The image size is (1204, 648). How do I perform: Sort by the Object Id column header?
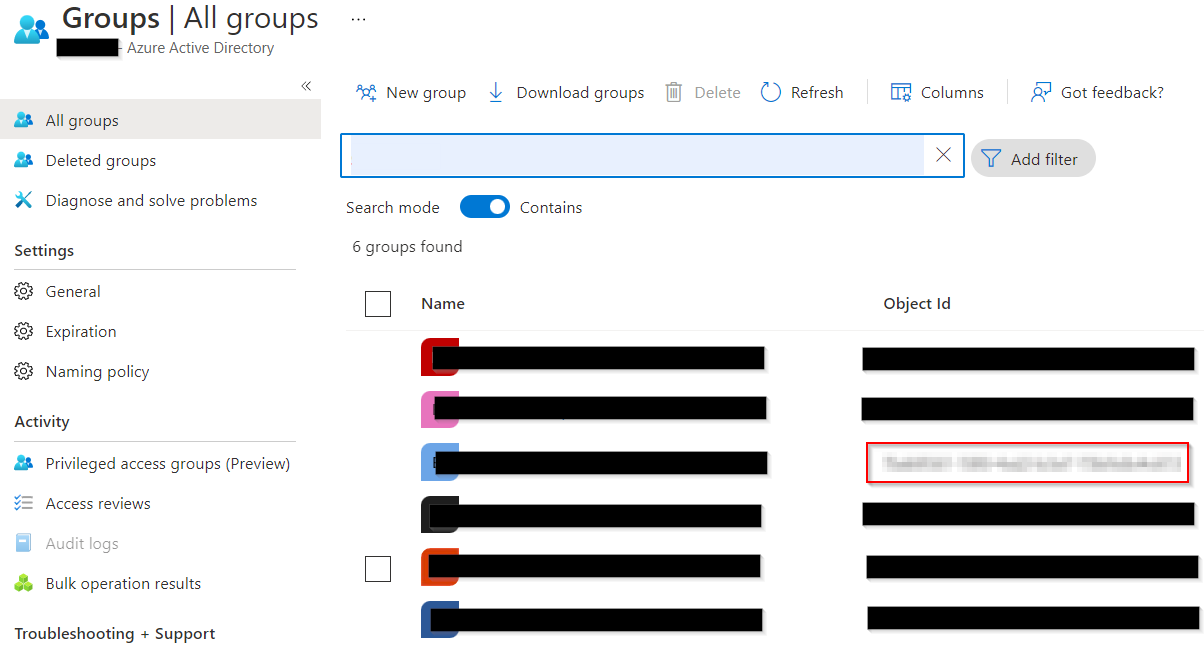point(917,304)
